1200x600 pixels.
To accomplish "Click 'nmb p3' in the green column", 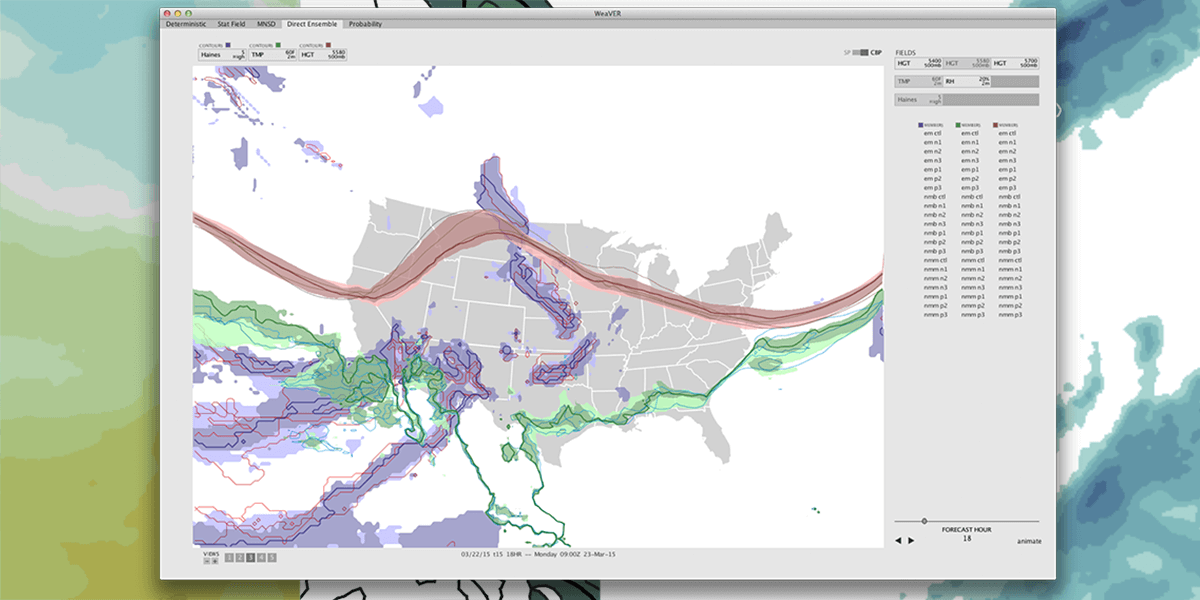I will click(971, 251).
